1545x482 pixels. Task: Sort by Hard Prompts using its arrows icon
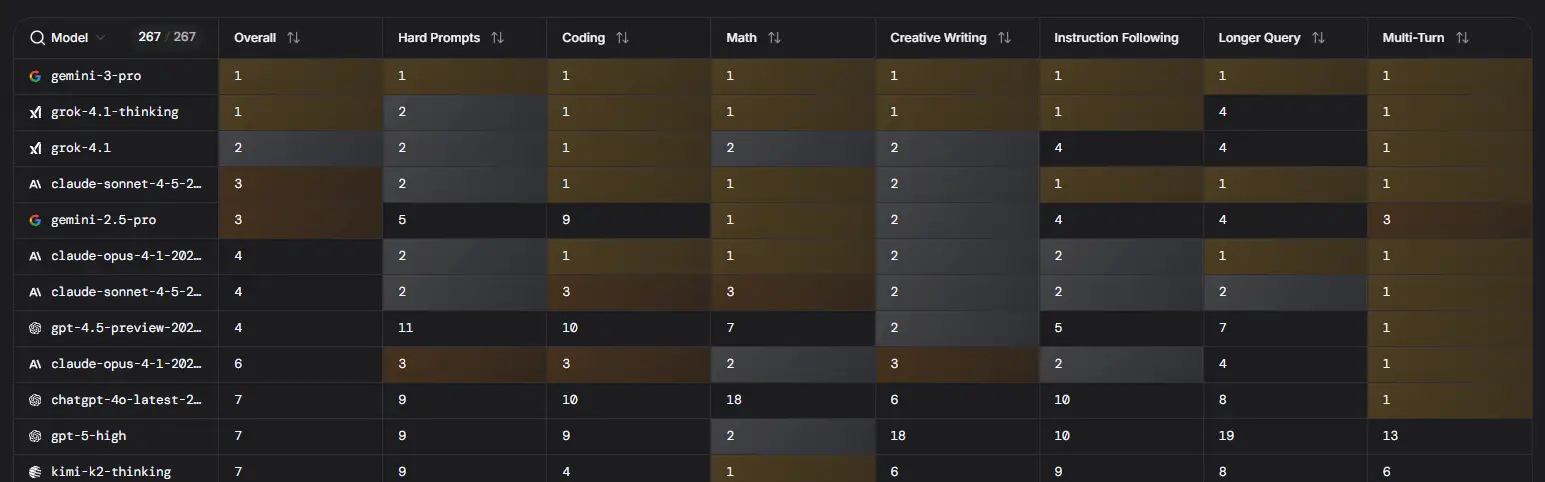497,38
